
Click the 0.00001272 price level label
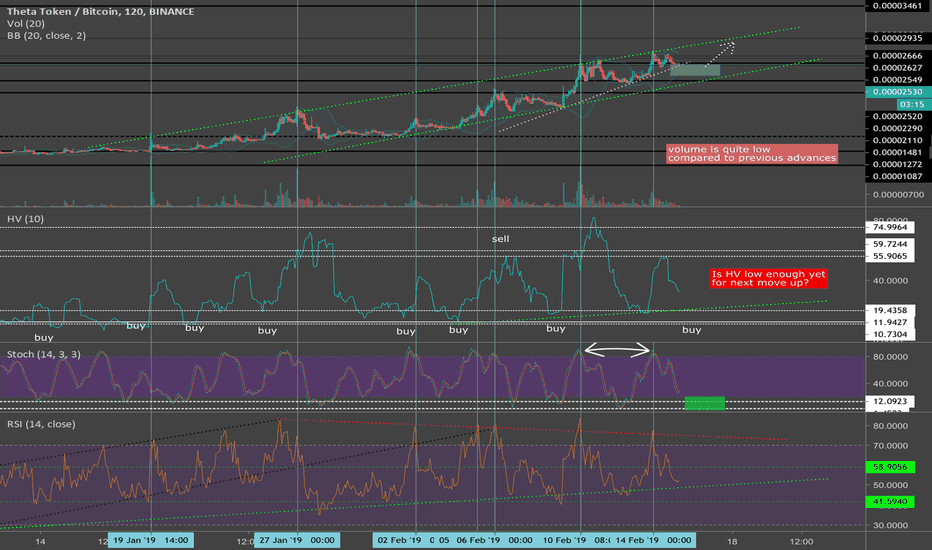[x=898, y=164]
